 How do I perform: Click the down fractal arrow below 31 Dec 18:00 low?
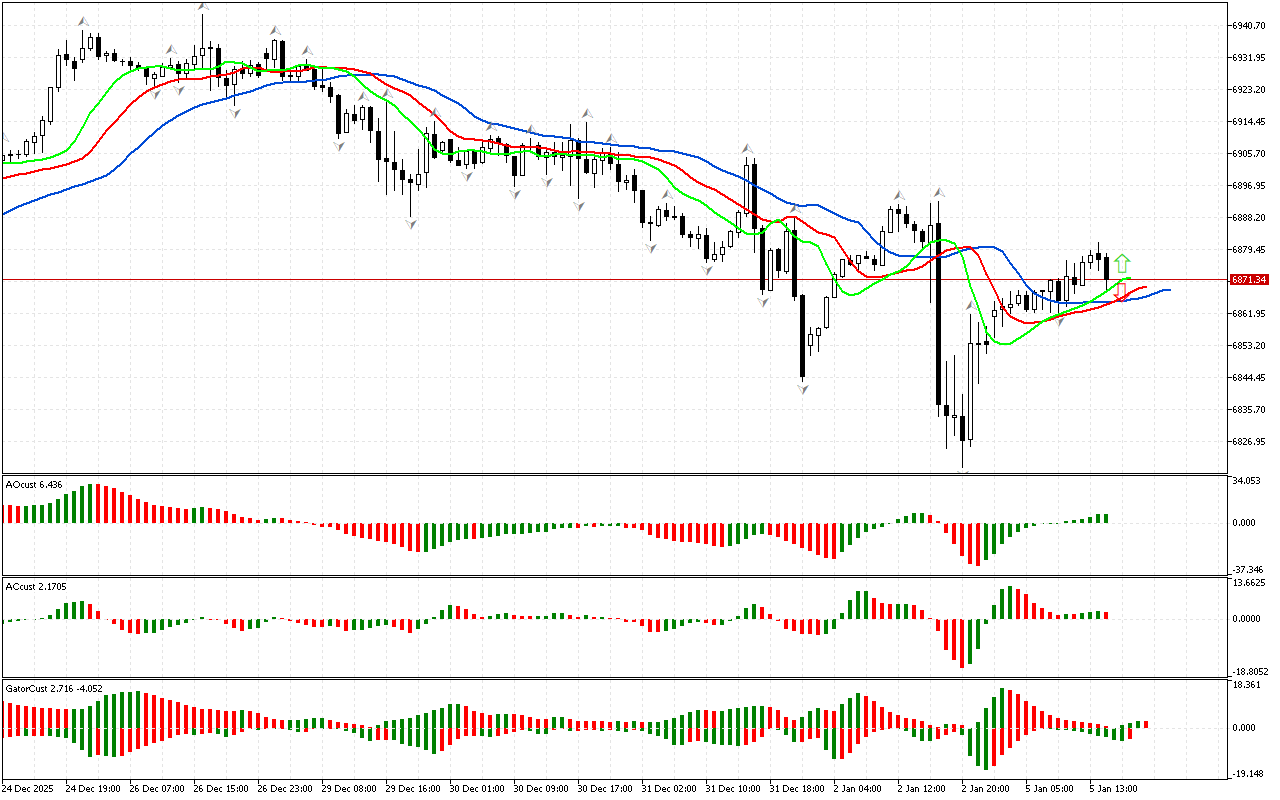pos(803,388)
